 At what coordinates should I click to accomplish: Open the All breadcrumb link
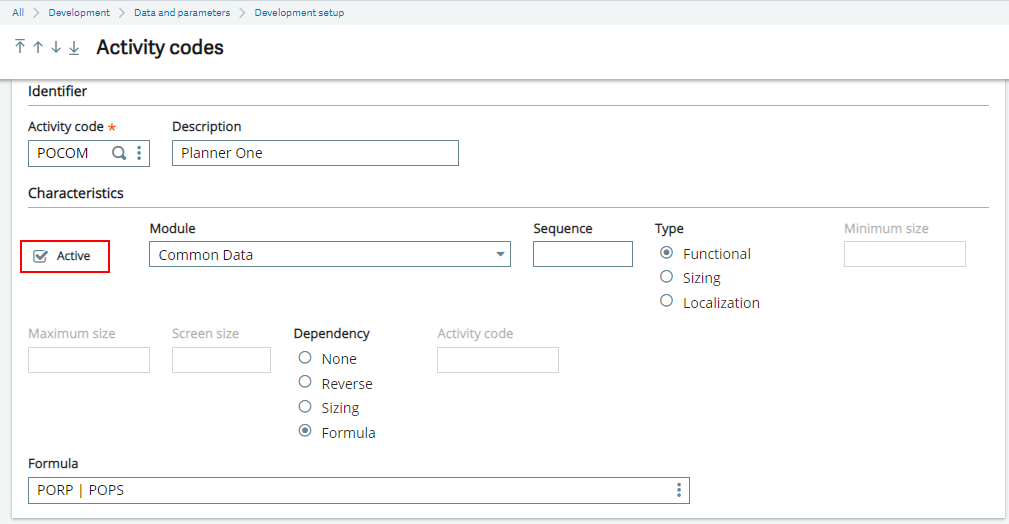18,12
